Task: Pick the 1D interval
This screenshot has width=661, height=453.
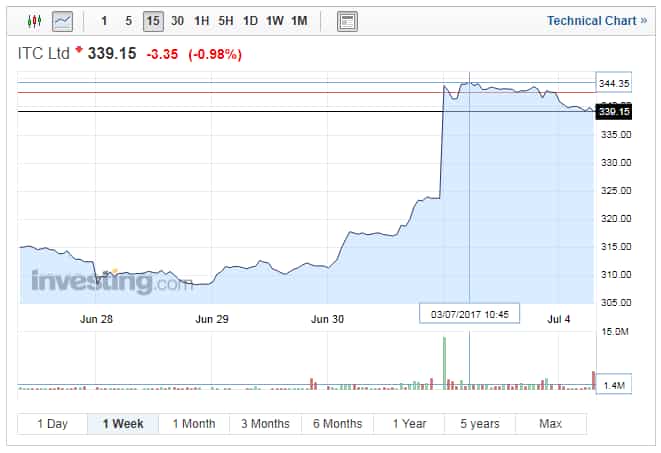Action: click(x=250, y=21)
